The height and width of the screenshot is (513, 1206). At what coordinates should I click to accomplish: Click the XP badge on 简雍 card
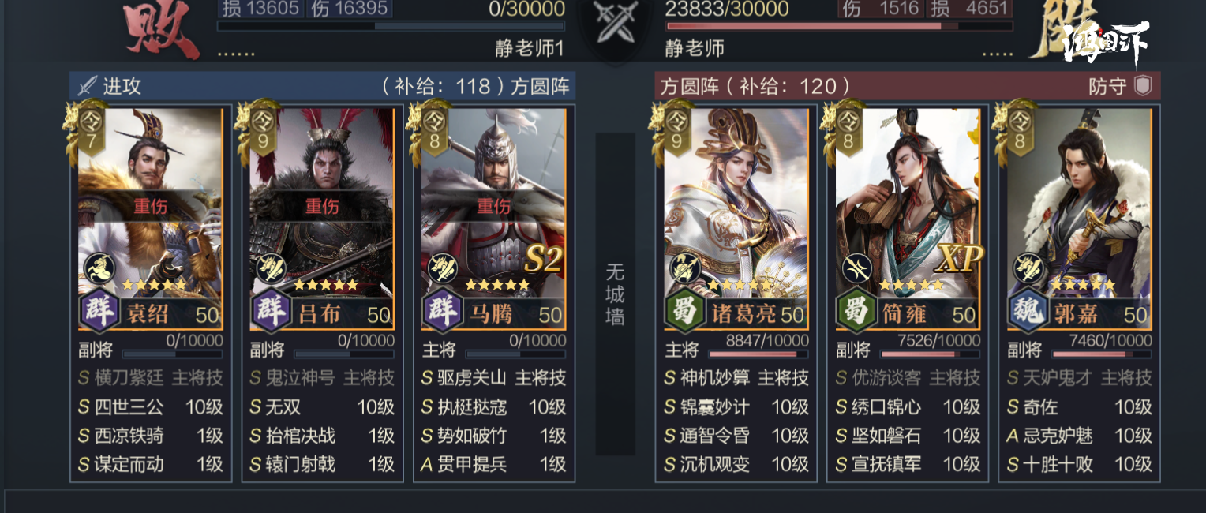(959, 258)
